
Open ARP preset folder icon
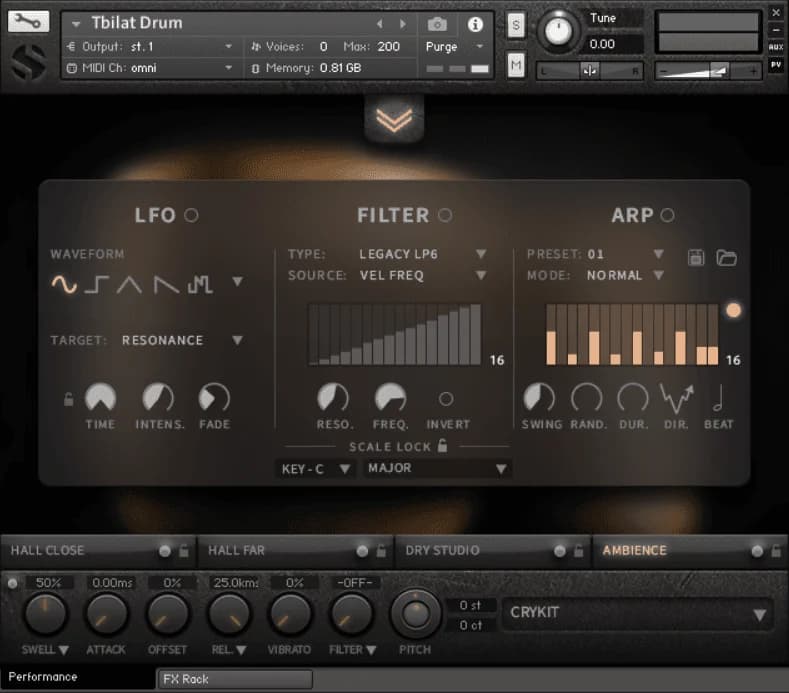(x=727, y=257)
